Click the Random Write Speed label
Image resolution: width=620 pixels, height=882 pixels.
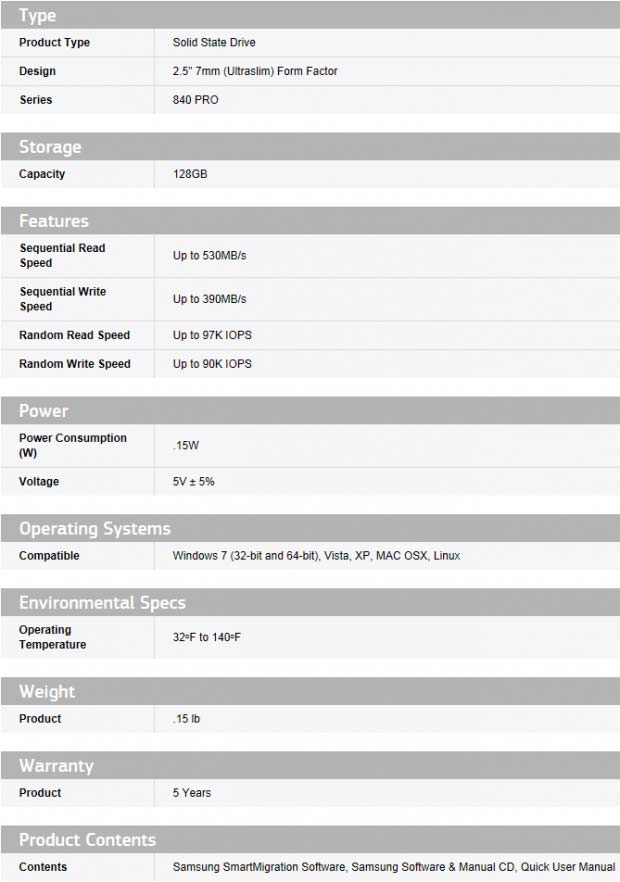coord(75,364)
